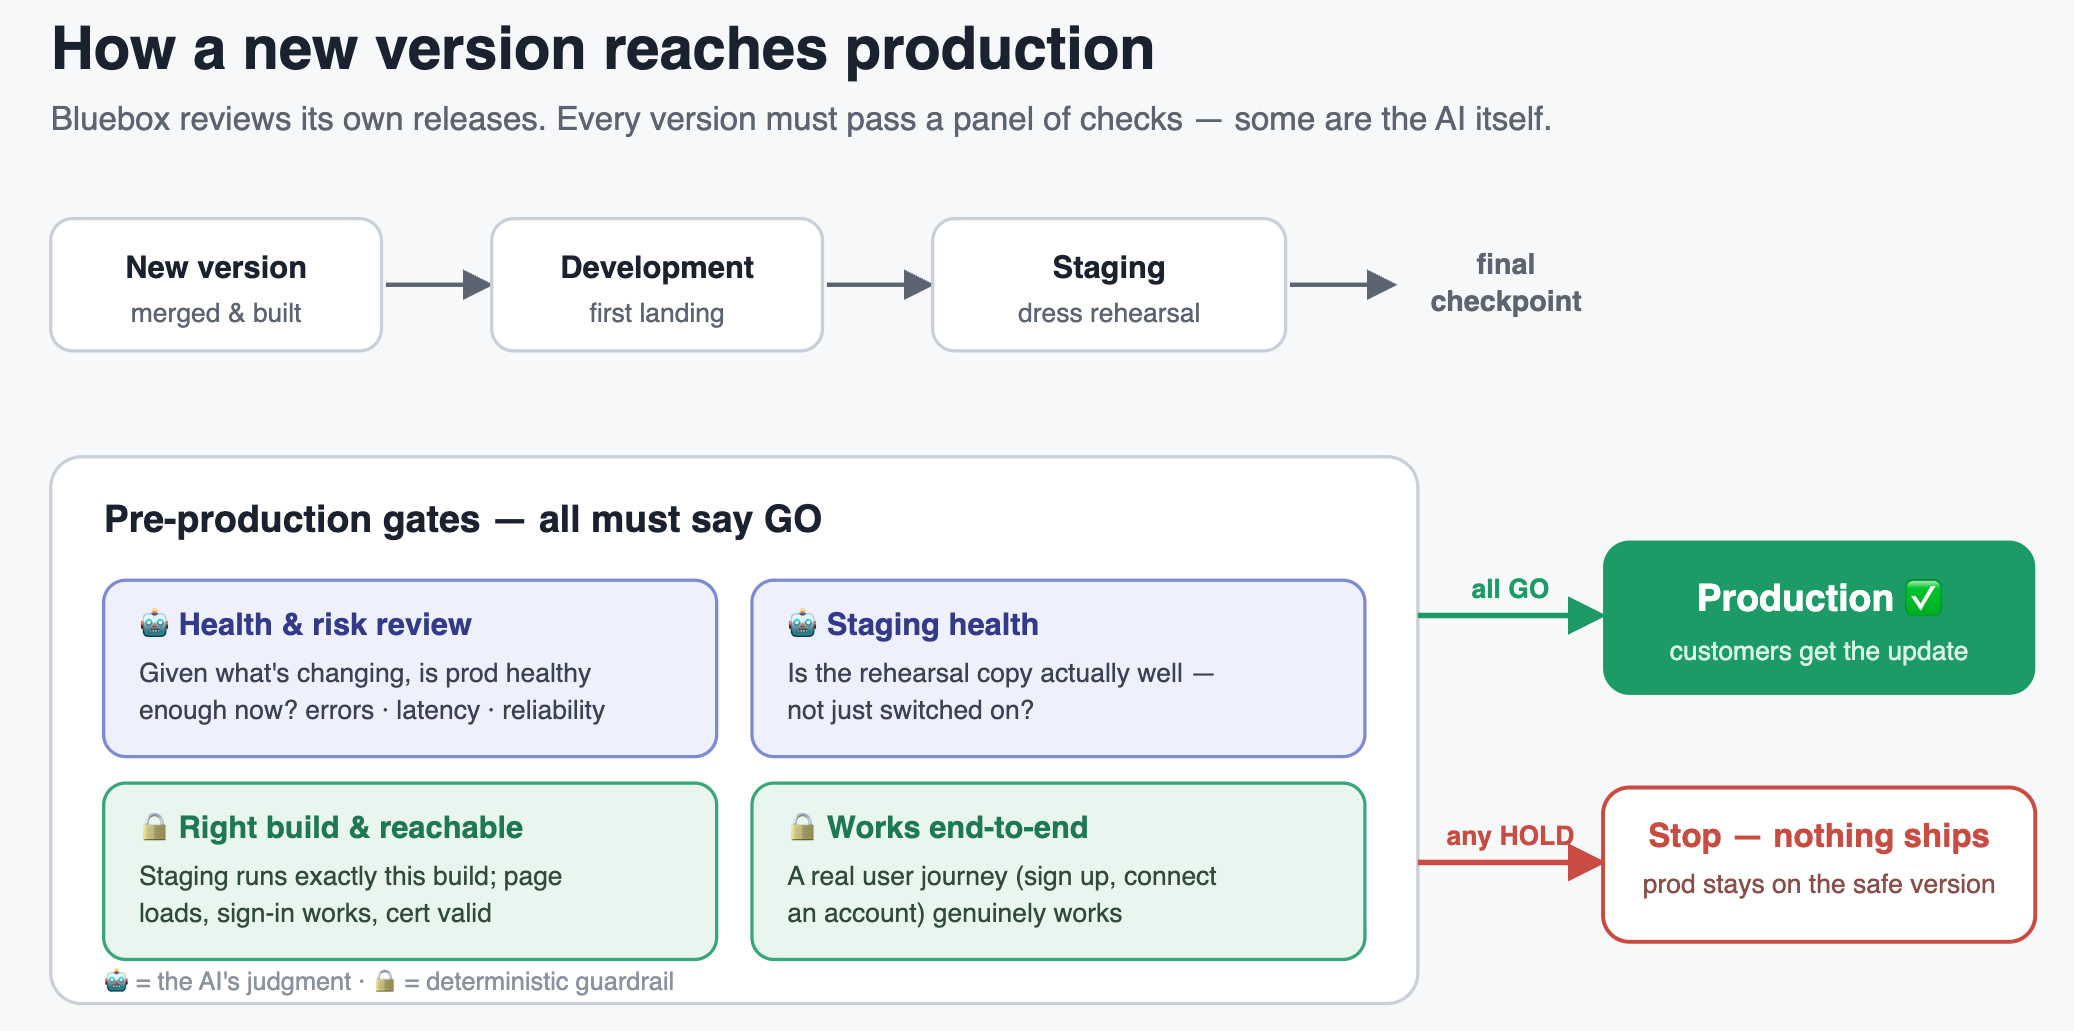The height and width of the screenshot is (1031, 2074).
Task: Click the text 'merged & built'
Action: (x=216, y=313)
